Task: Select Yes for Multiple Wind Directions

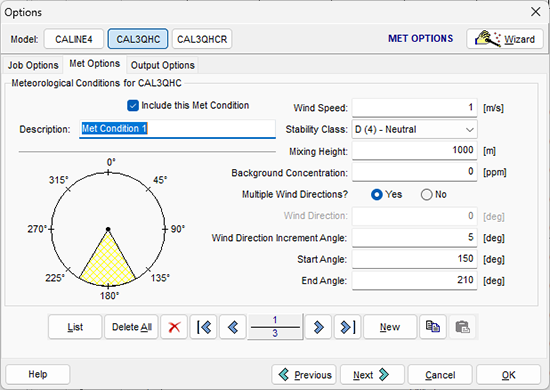Action: click(377, 195)
